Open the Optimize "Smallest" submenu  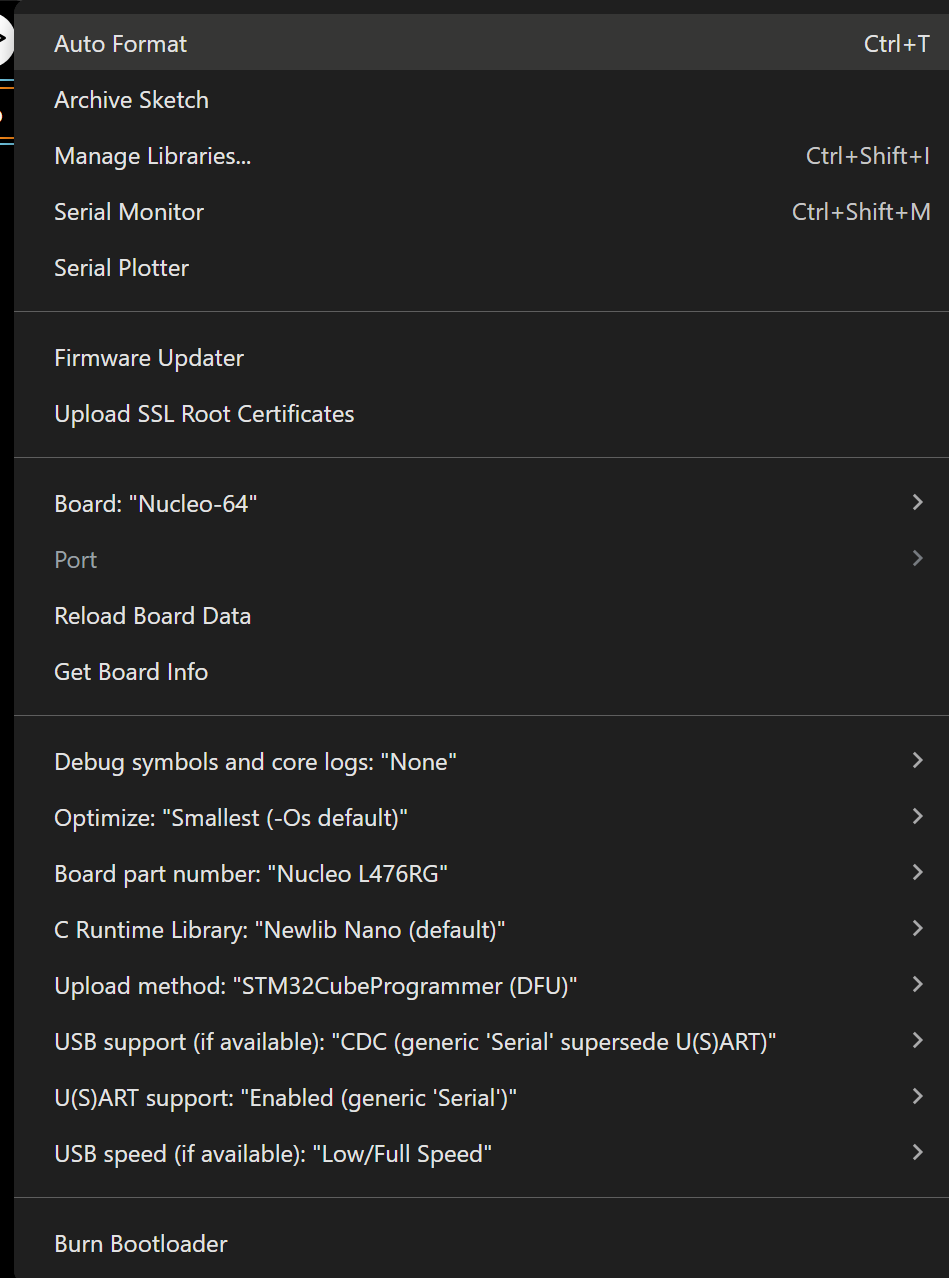(x=231, y=818)
